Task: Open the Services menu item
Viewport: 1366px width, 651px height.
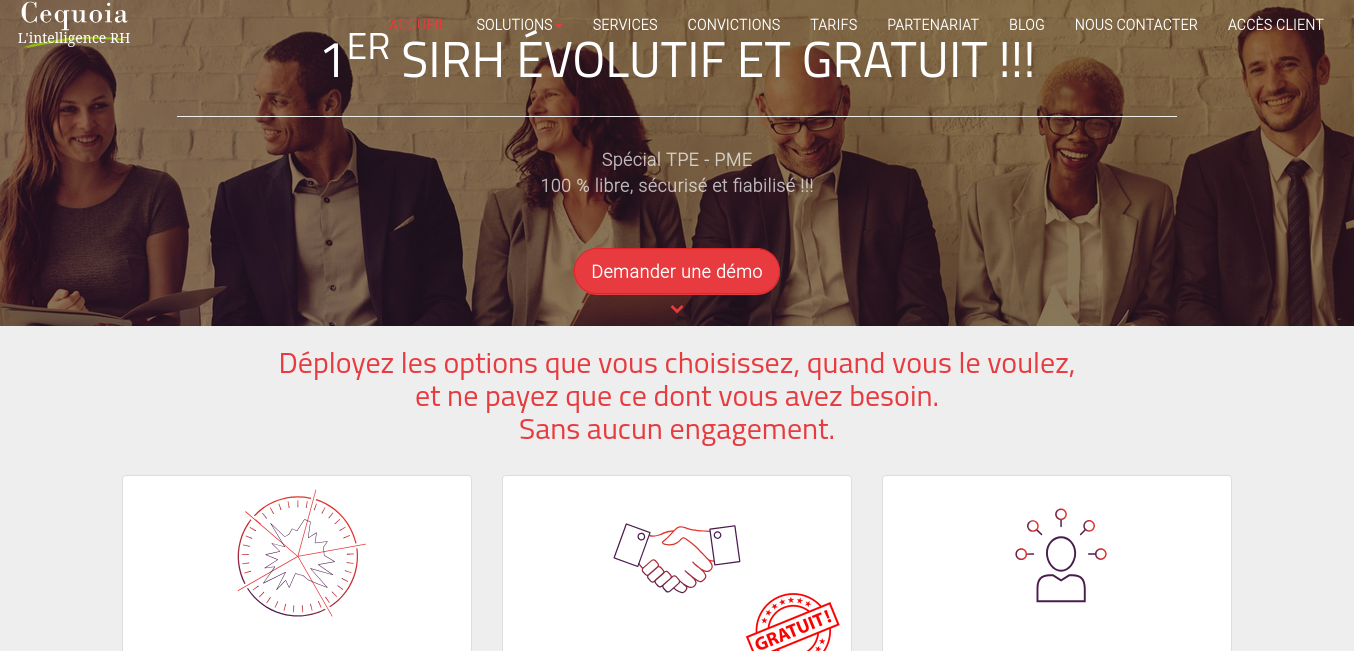Action: (625, 25)
